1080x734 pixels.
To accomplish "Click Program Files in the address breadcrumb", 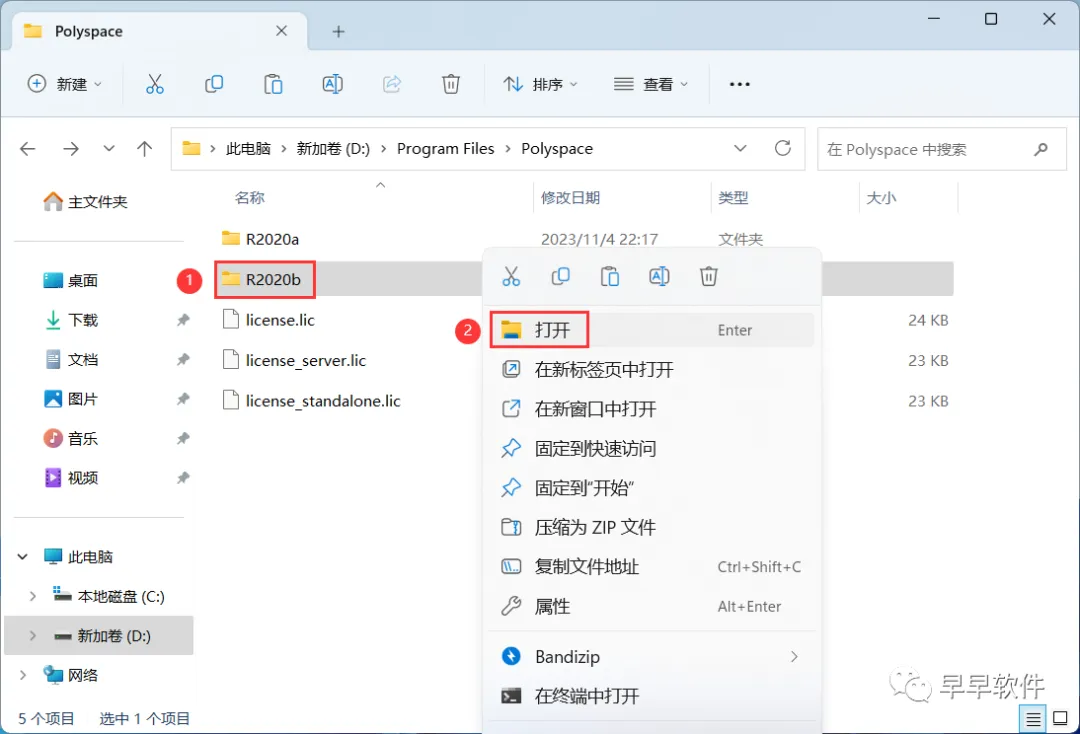I will [446, 149].
